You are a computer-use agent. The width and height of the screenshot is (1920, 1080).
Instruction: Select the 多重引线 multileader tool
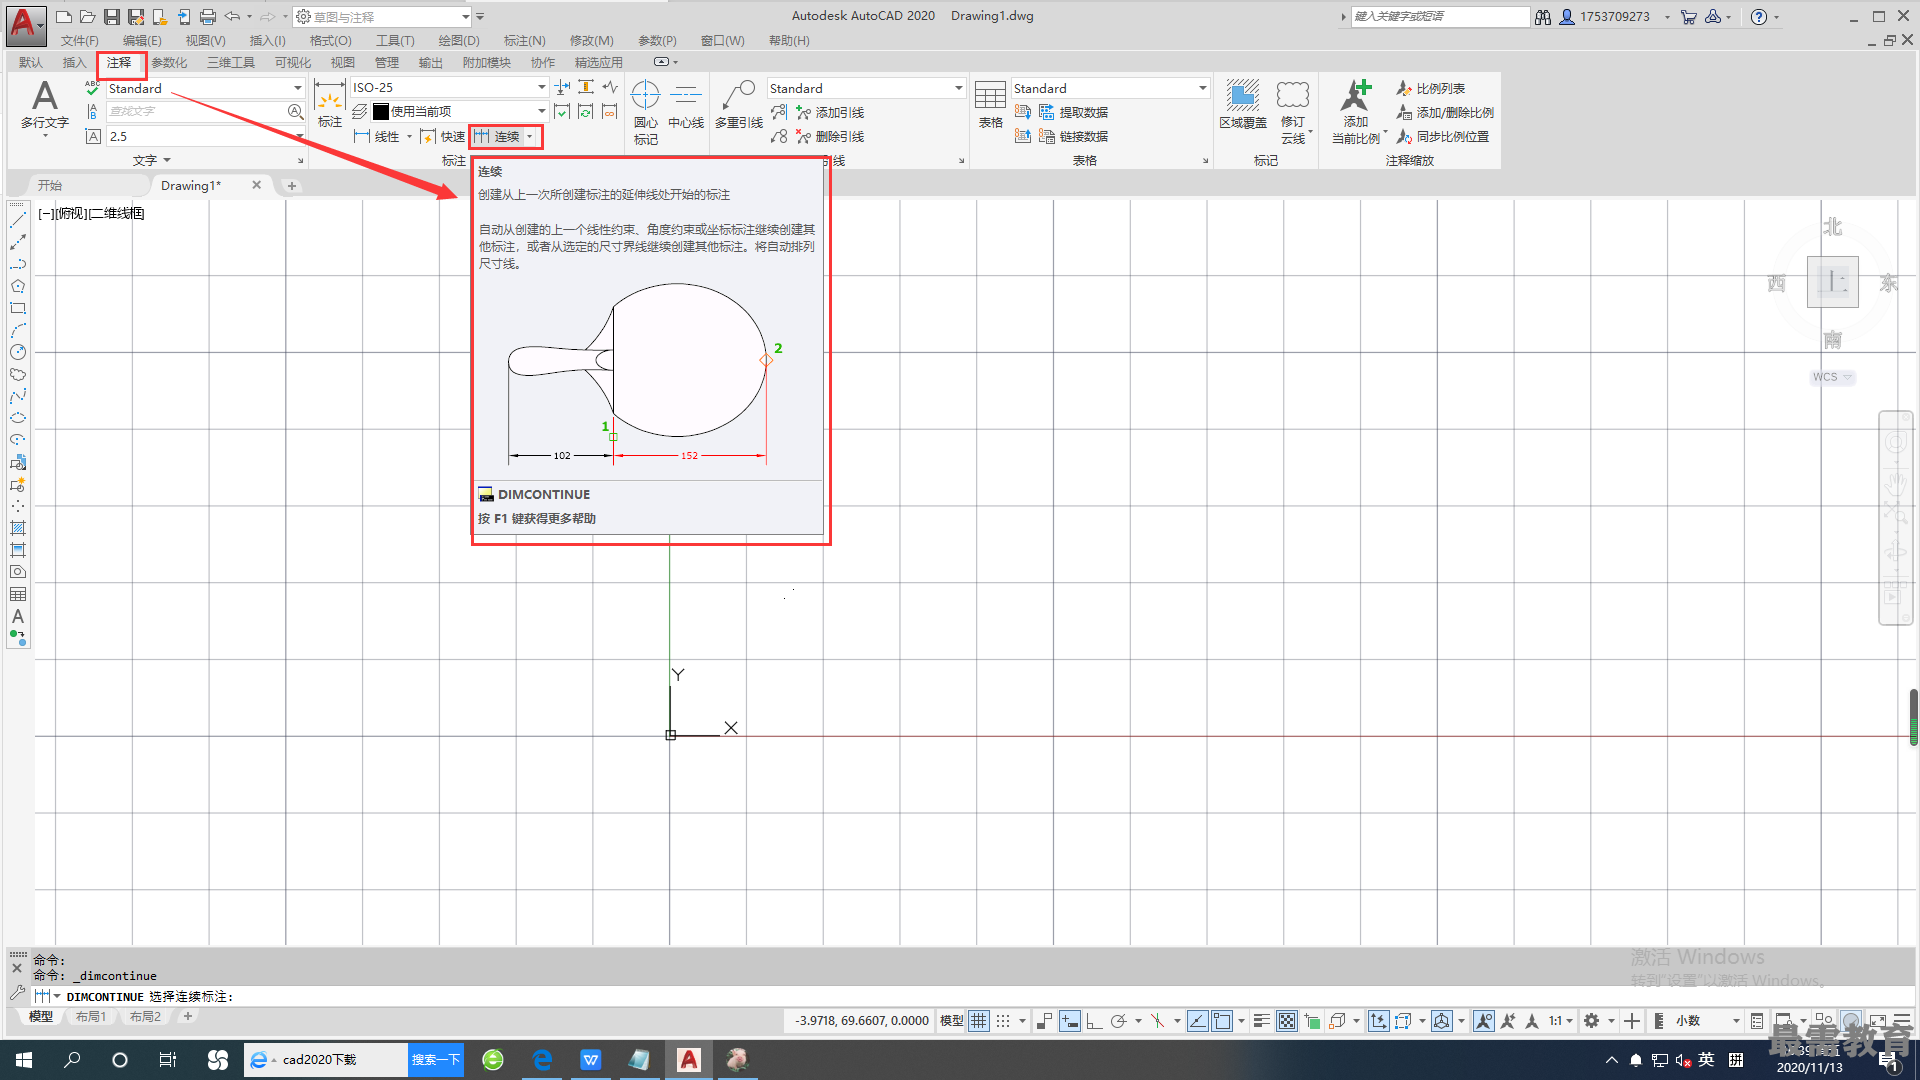pos(739,104)
